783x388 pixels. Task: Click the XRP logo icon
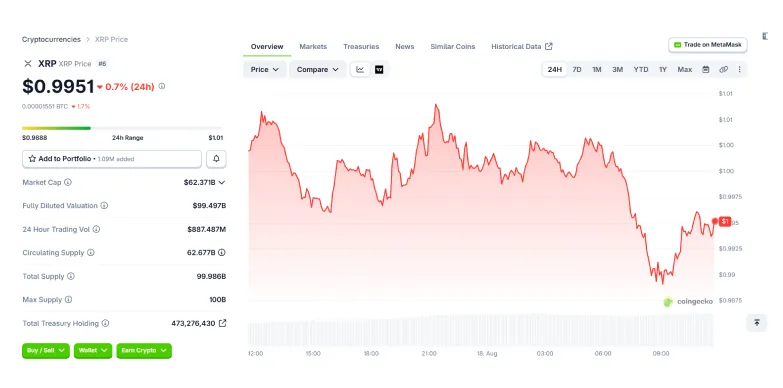28,63
